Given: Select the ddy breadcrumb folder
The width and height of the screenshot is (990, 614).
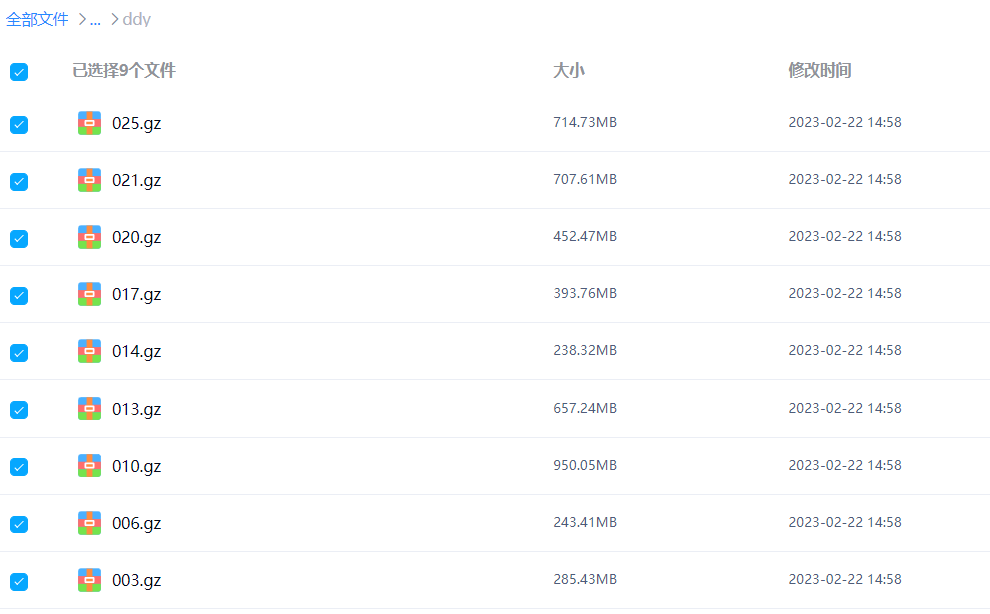Looking at the screenshot, I should point(137,19).
